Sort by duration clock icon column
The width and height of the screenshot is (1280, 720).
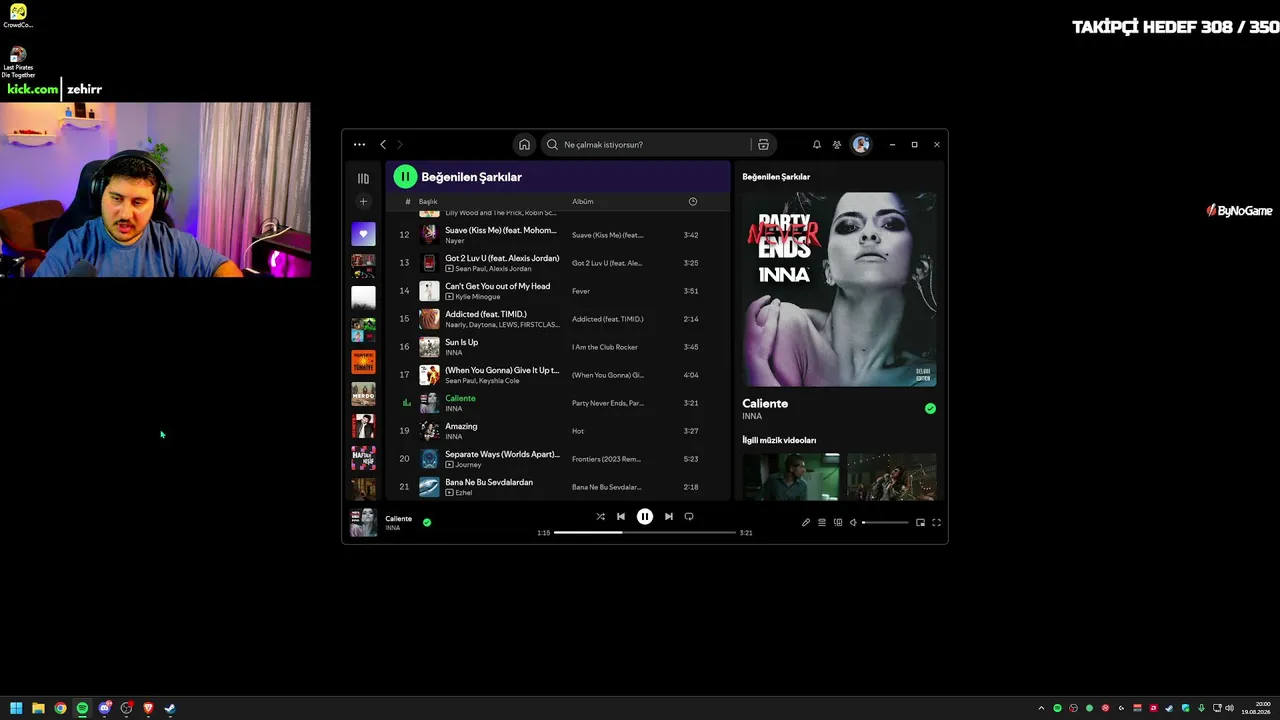click(x=693, y=202)
